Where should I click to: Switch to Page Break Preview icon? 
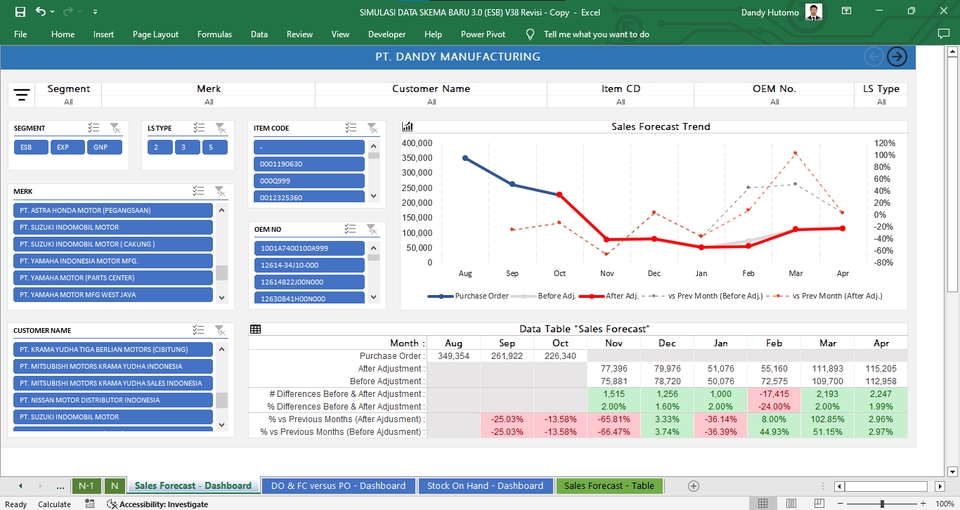[819, 503]
